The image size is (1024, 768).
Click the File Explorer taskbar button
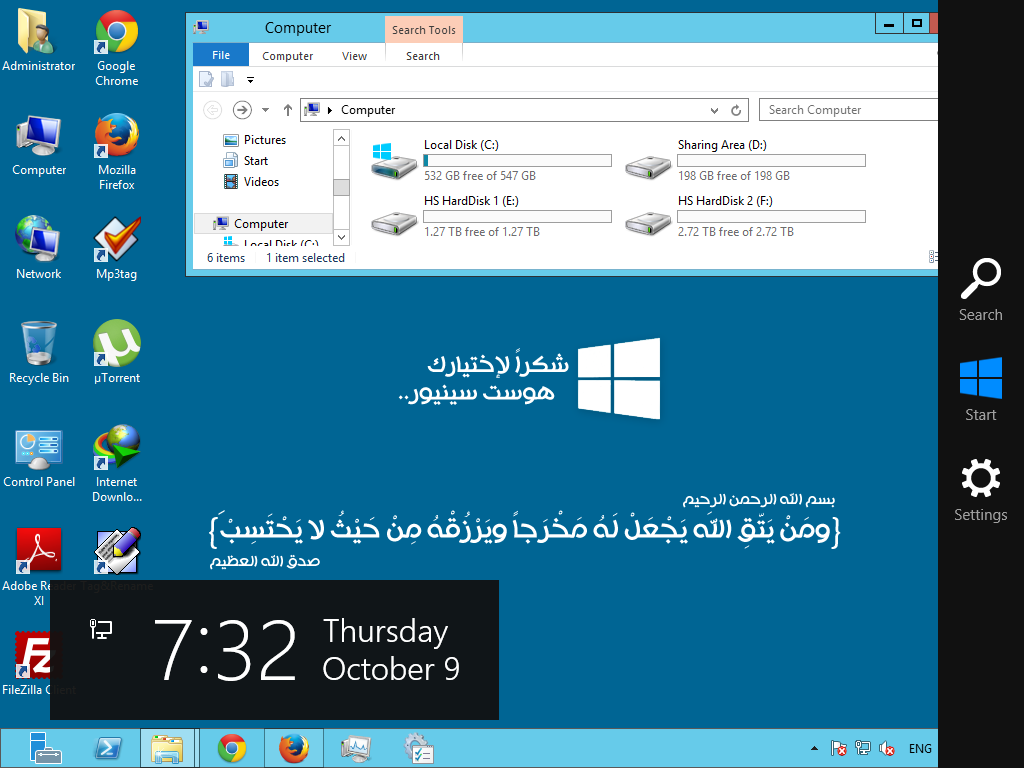[x=167, y=748]
